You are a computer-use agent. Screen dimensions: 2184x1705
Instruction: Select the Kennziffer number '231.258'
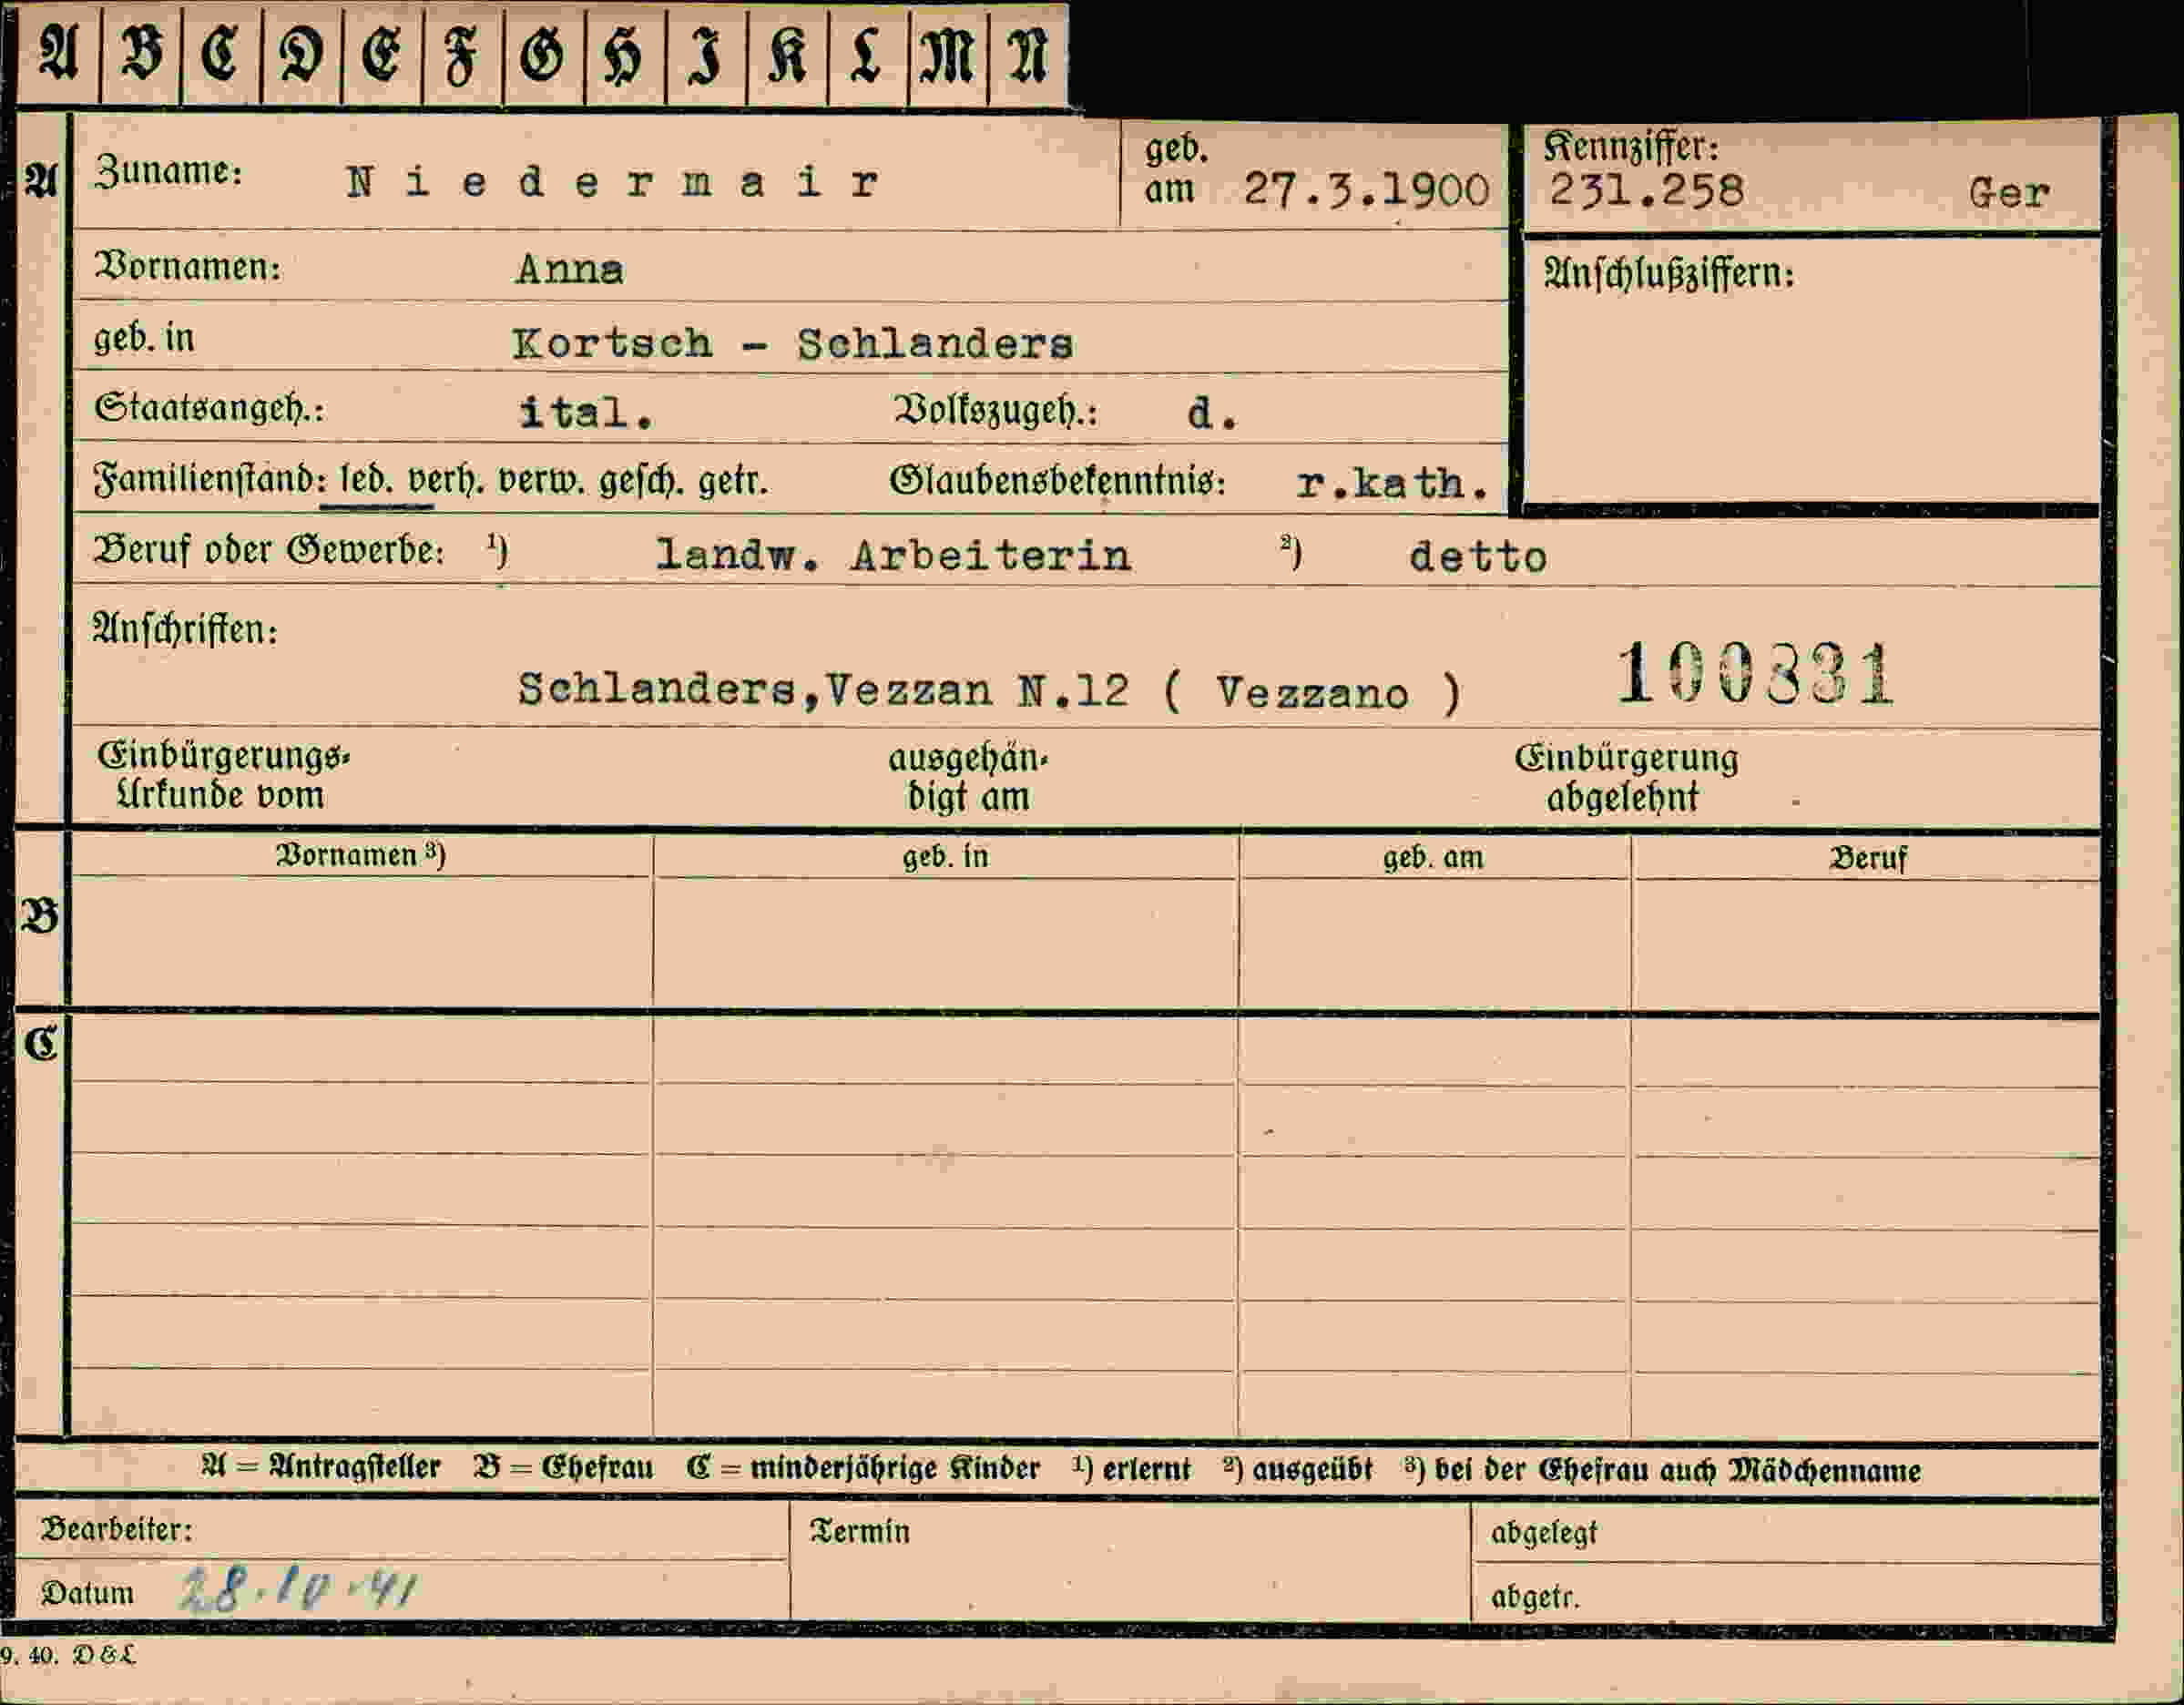coord(1646,190)
